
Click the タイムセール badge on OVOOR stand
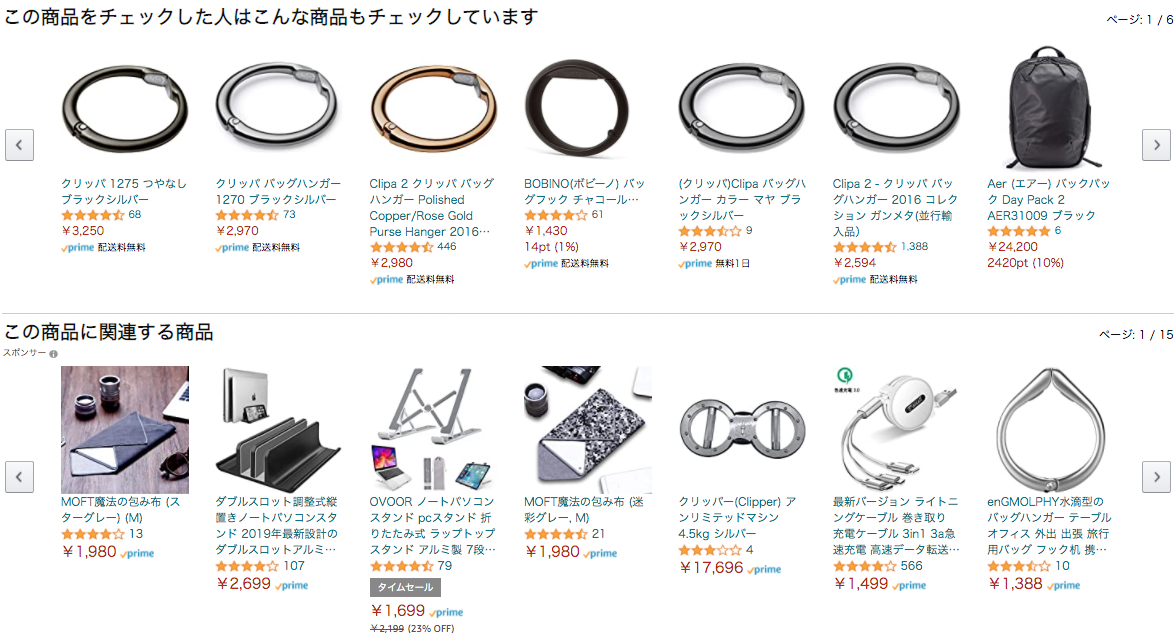[405, 587]
